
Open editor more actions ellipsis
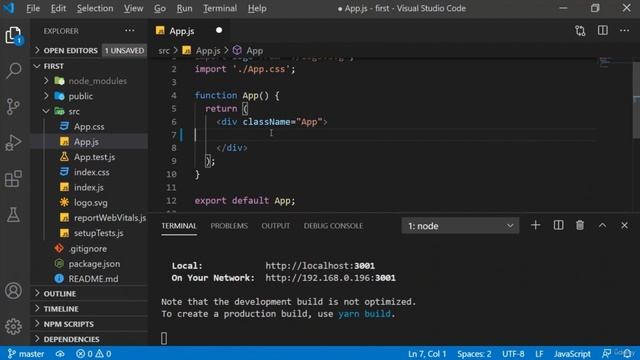pos(624,31)
